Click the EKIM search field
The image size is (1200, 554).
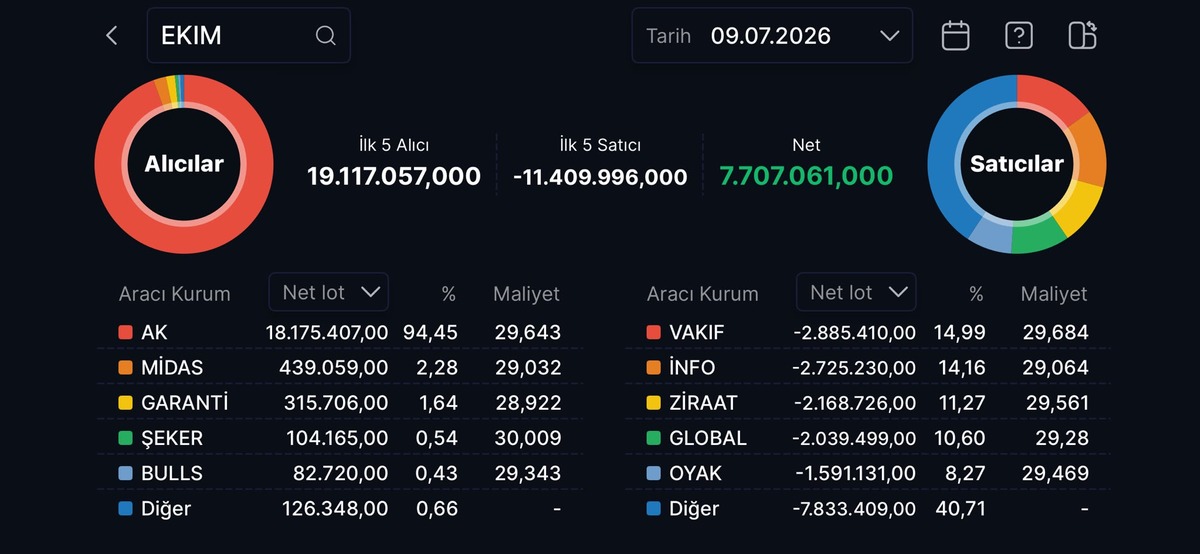coord(249,36)
